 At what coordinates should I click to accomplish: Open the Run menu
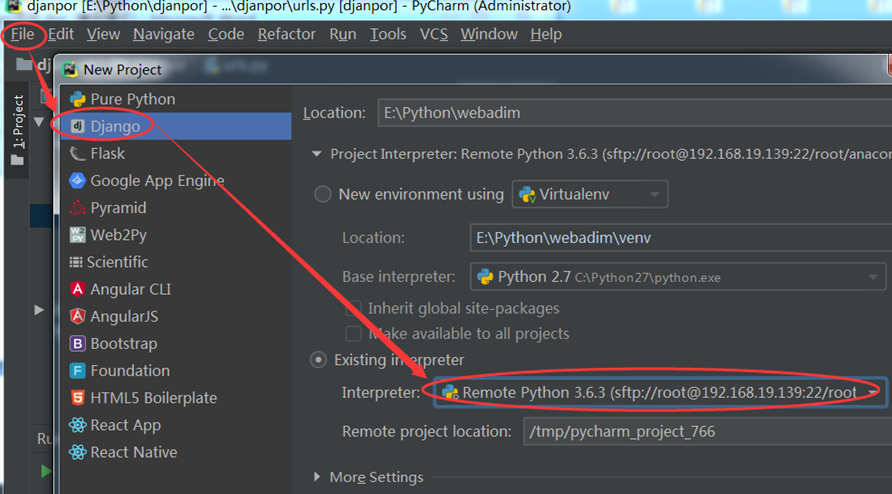(x=343, y=34)
